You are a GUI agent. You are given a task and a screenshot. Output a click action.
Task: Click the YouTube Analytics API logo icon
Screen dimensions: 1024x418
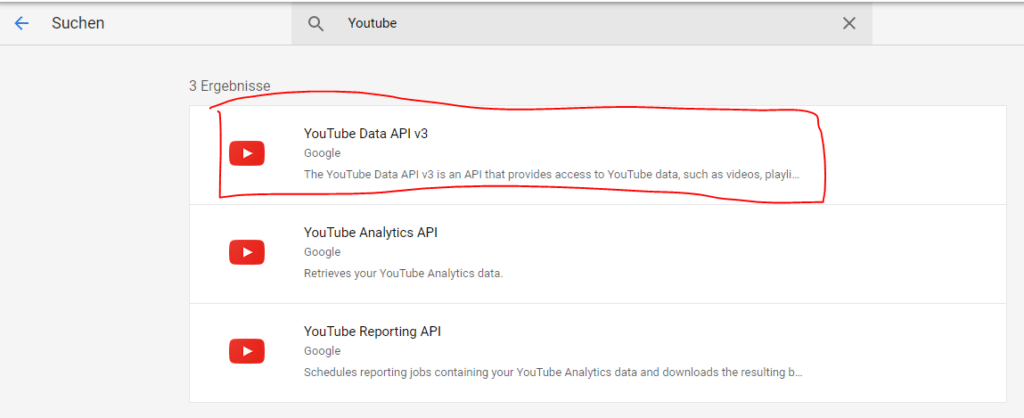coord(247,252)
